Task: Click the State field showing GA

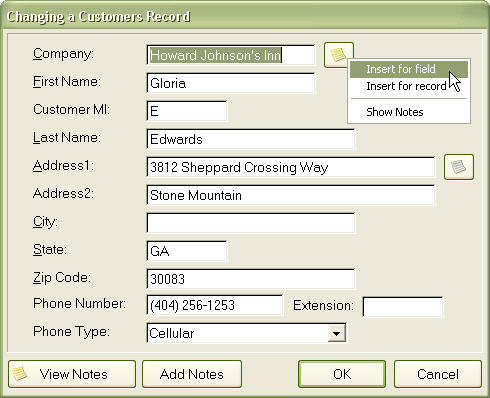Action: coord(187,251)
